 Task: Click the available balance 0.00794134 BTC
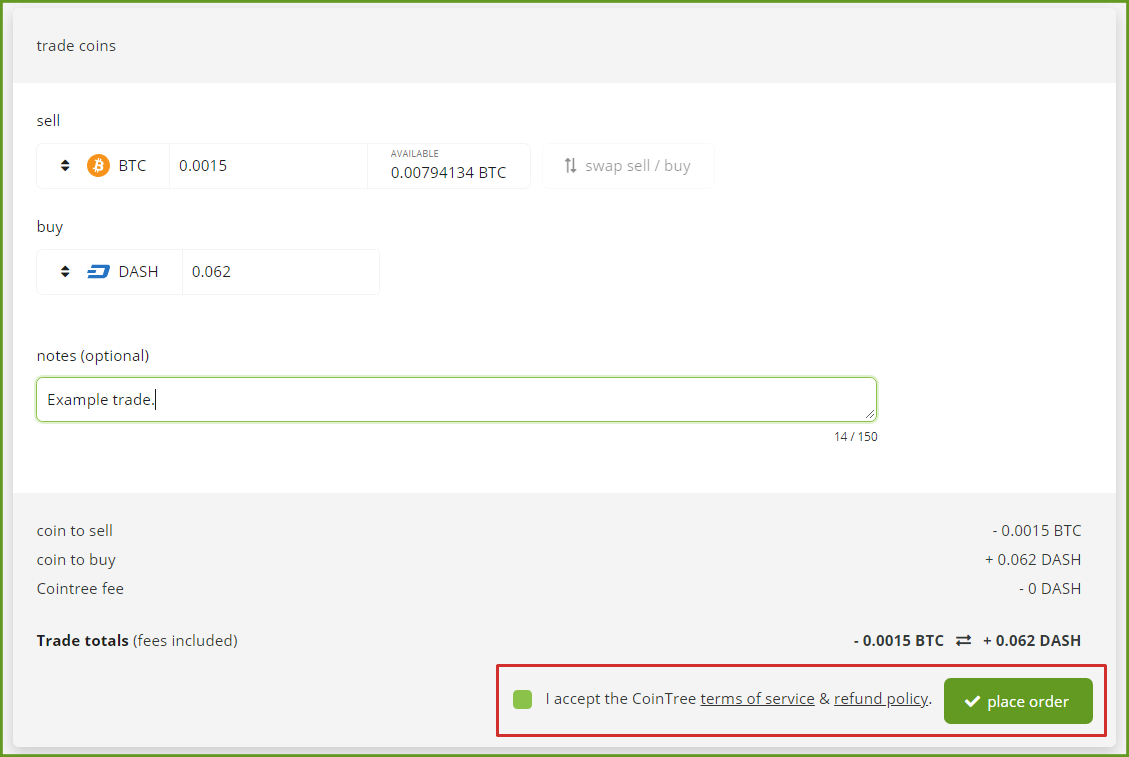pyautogui.click(x=449, y=173)
